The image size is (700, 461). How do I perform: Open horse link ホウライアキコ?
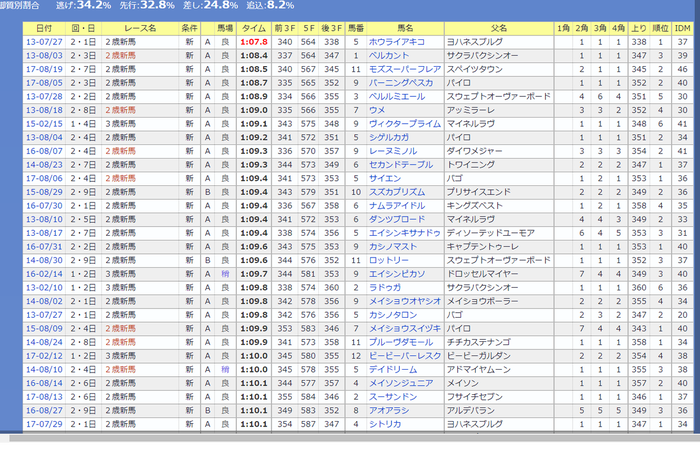pos(396,42)
